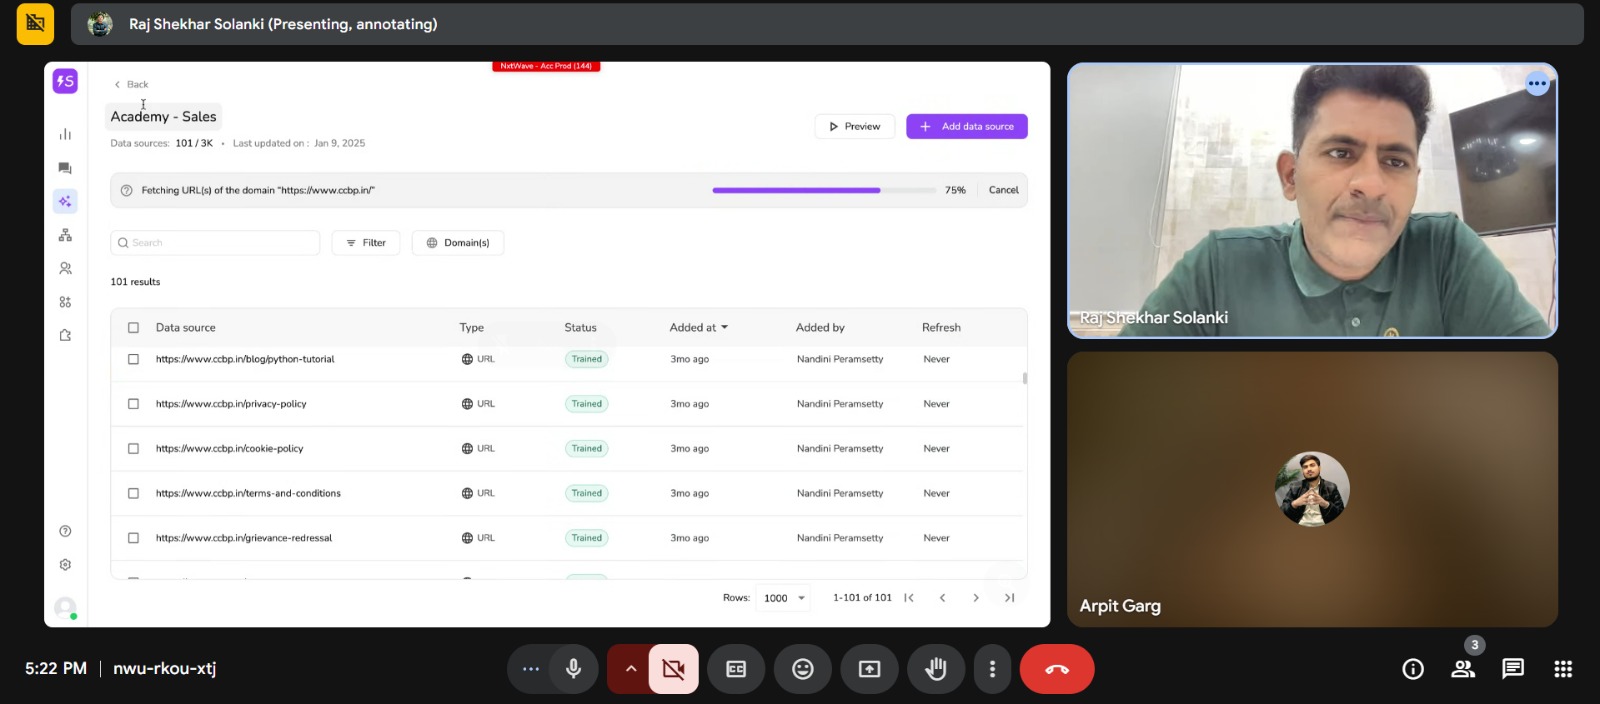Image resolution: width=1600 pixels, height=704 pixels.
Task: Click the Status column header
Action: tap(580, 328)
